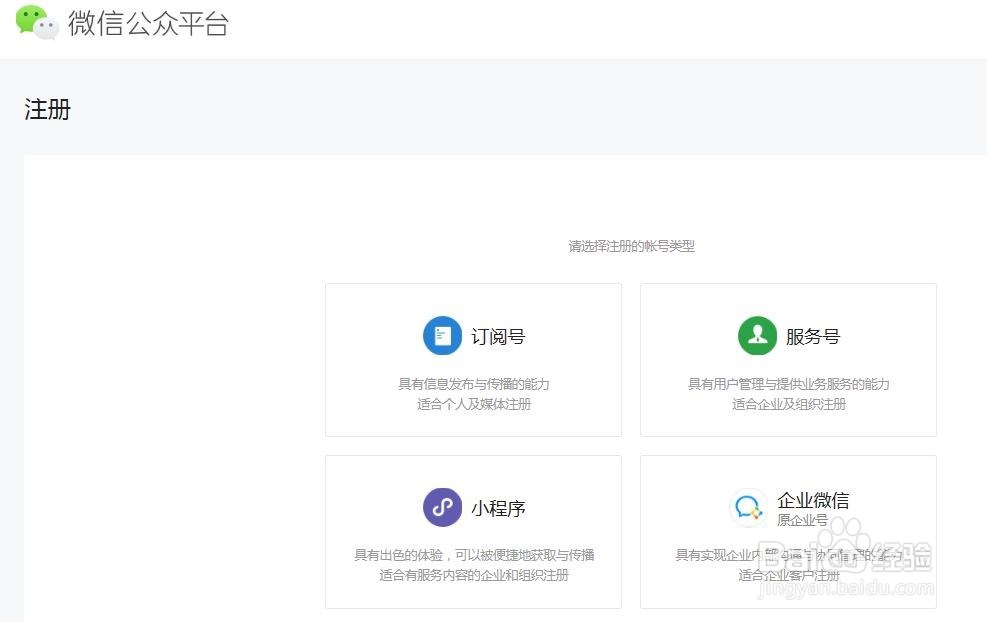
Task: Click the person silhouette in the 服务号 badge
Action: point(758,335)
